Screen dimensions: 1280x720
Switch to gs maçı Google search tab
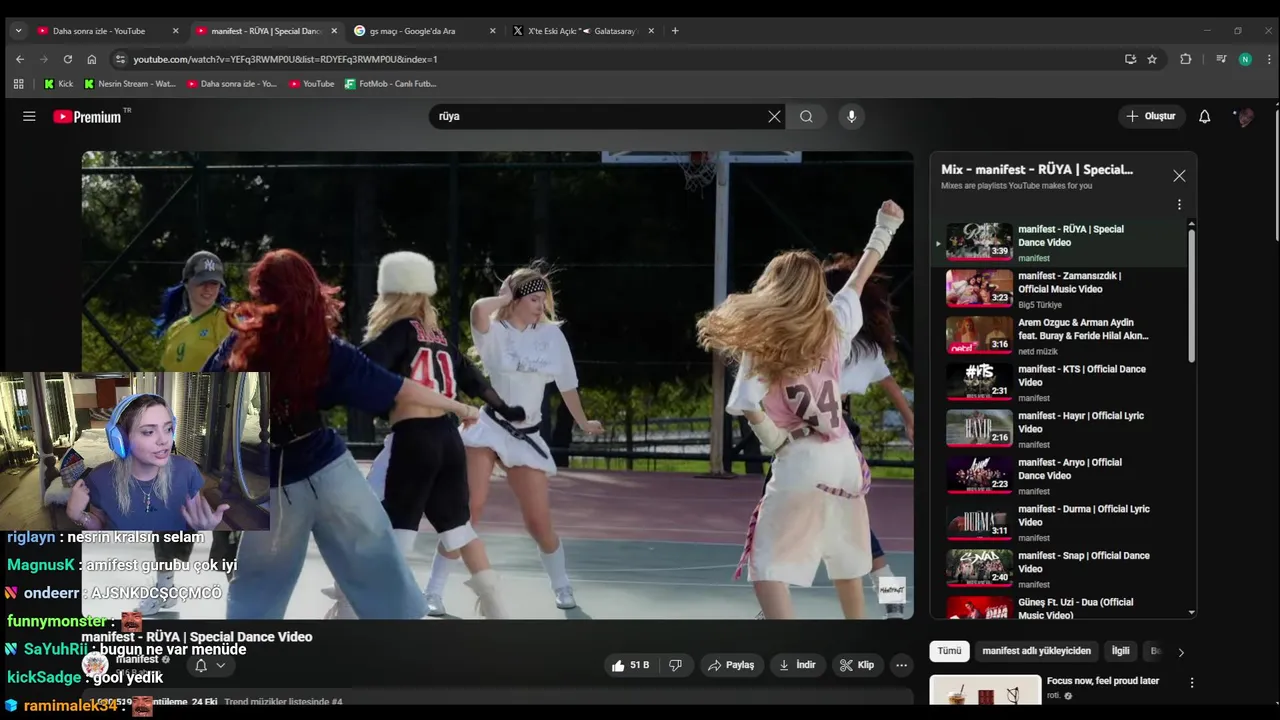tap(412, 31)
